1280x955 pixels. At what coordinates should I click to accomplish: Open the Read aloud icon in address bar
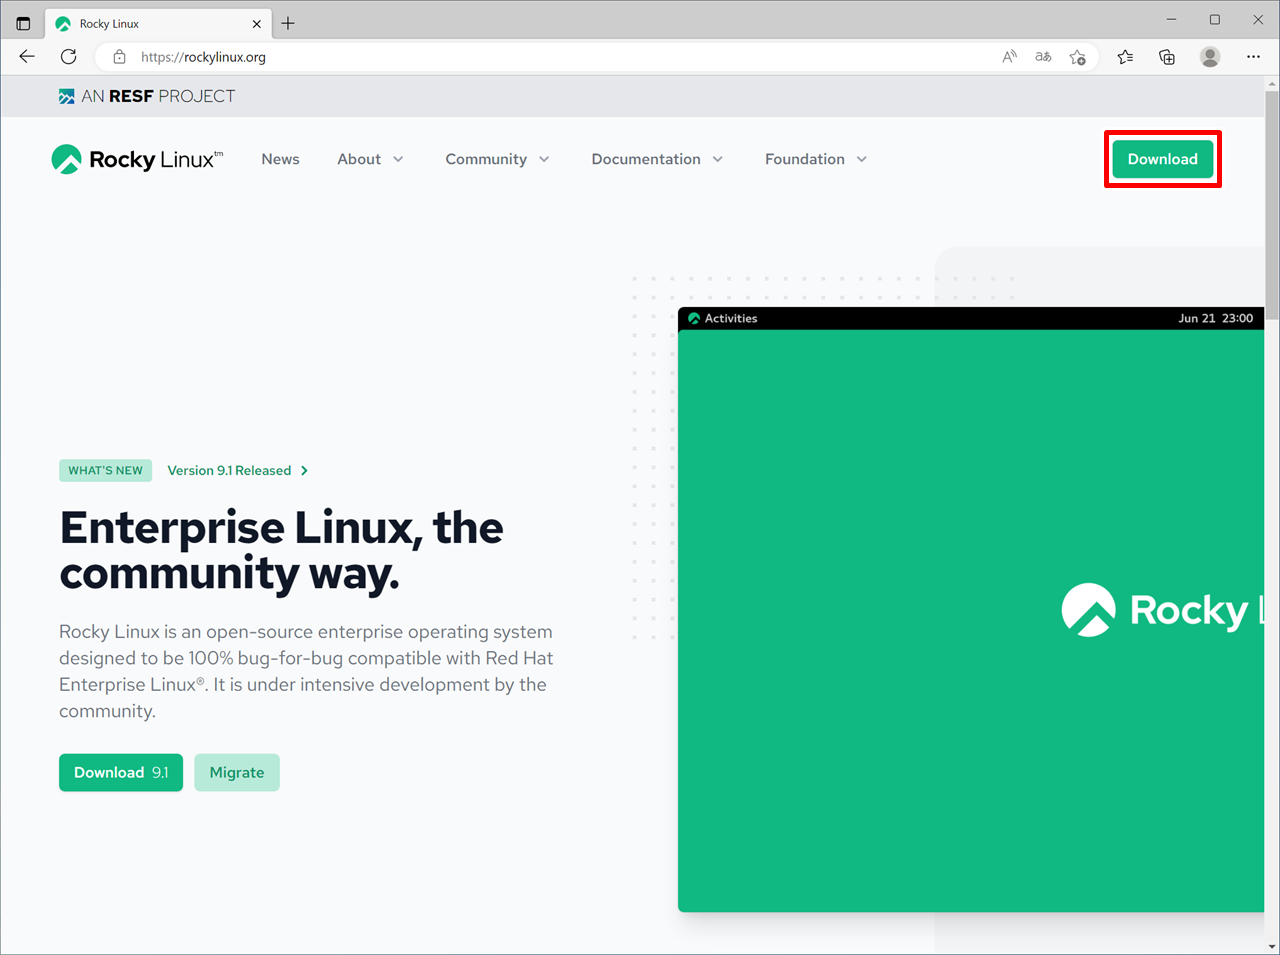pyautogui.click(x=1009, y=57)
